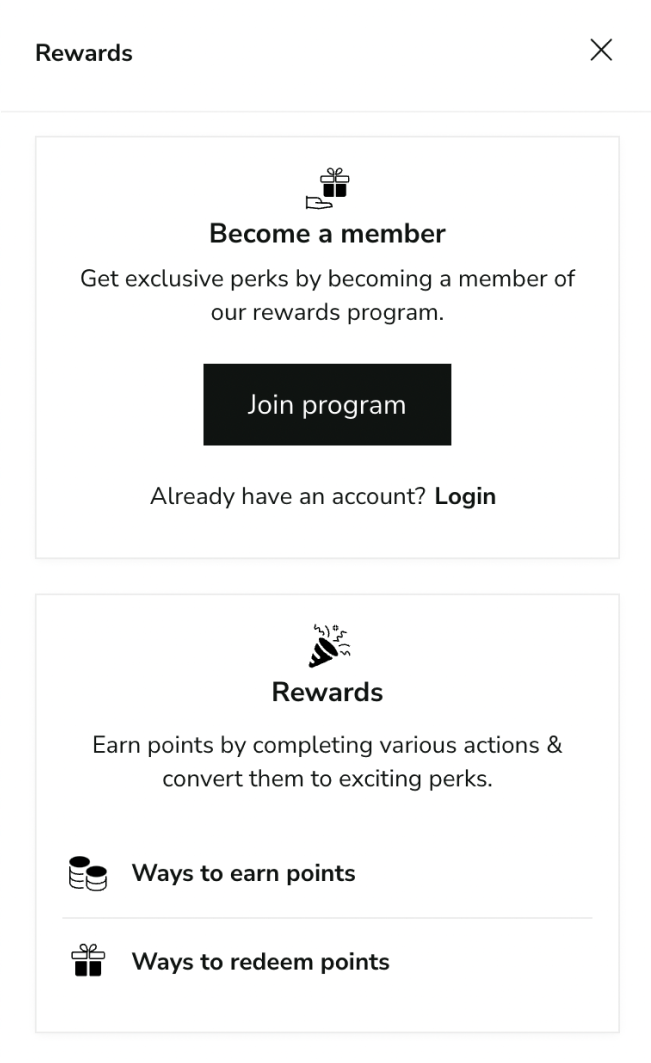
Task: Expand the Ways to earn points row
Action: 243,873
